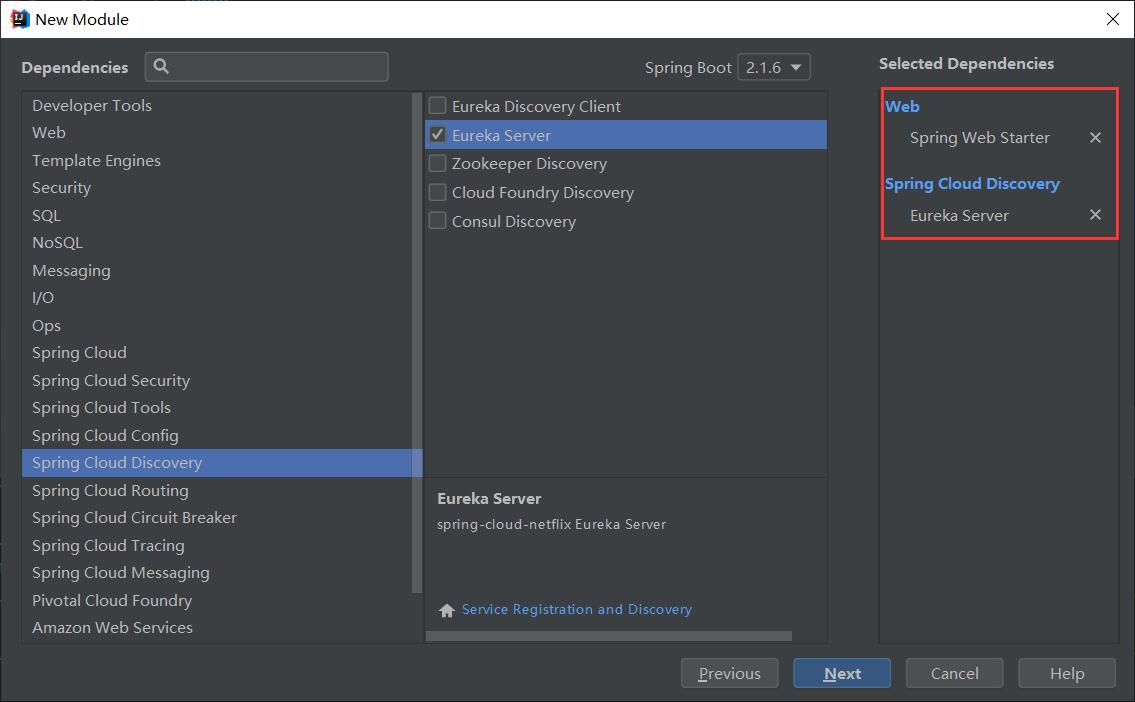The height and width of the screenshot is (702, 1135).
Task: Select the Spring Cloud category
Action: [217, 353]
